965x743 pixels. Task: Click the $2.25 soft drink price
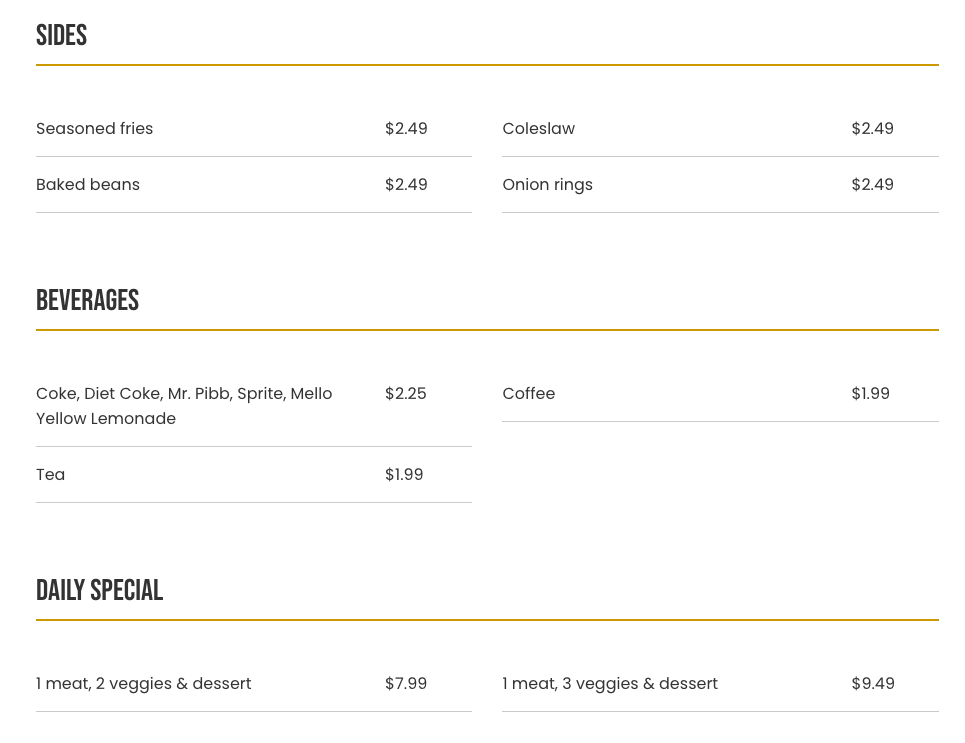point(406,394)
